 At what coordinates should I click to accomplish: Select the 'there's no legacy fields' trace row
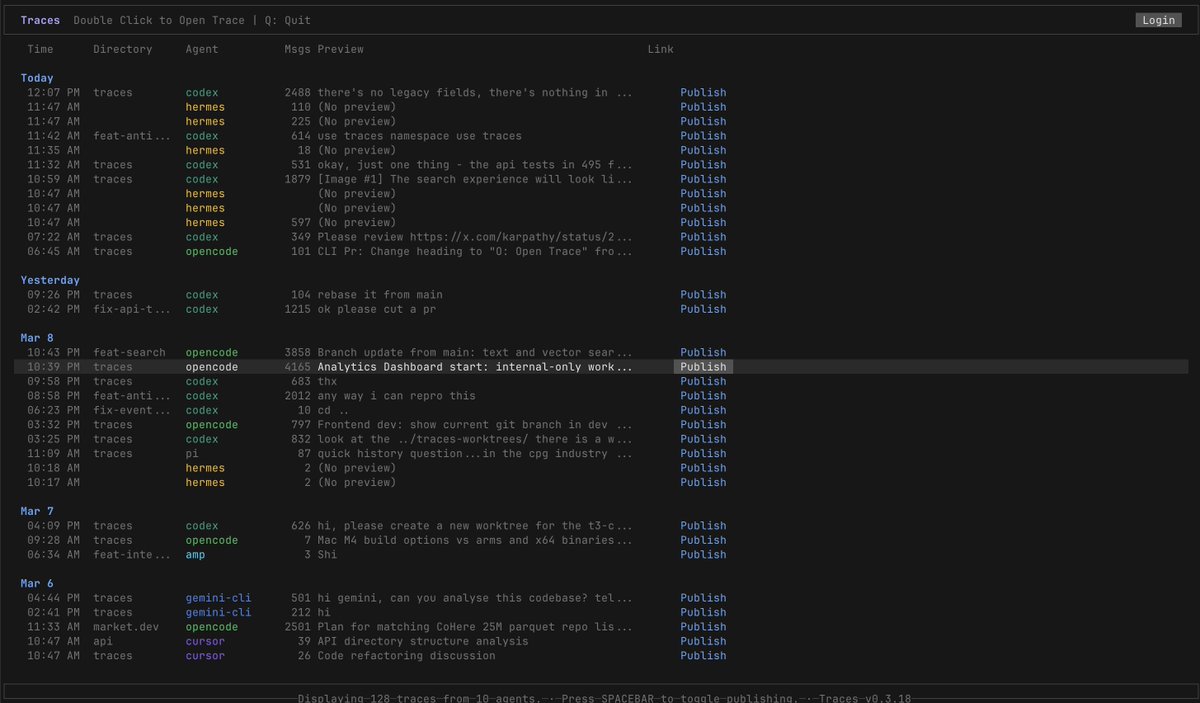600,93
